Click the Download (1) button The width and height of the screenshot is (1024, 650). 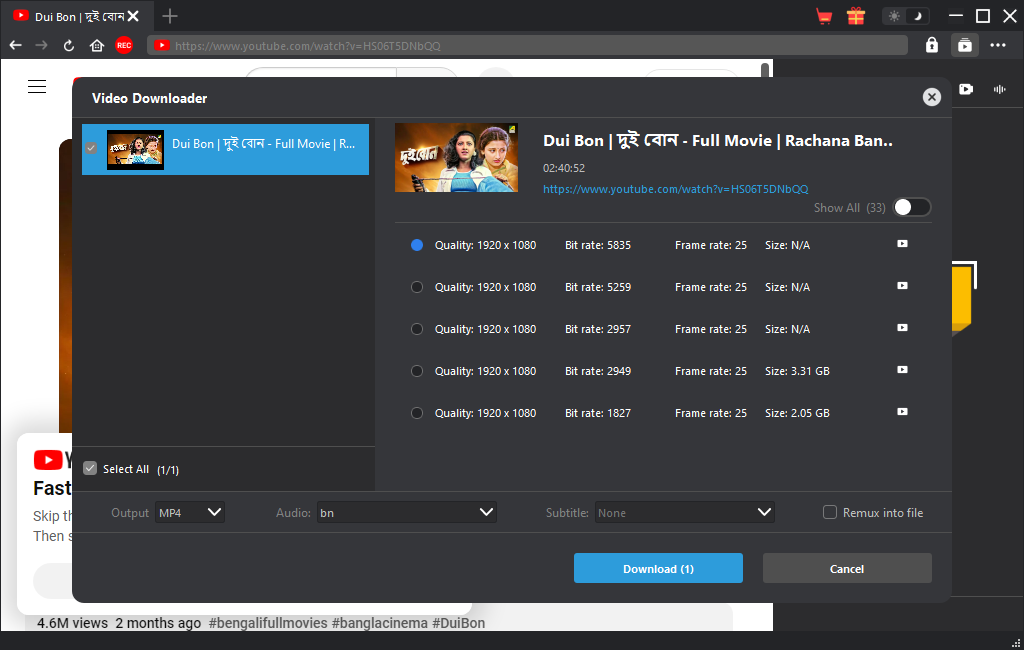coord(658,568)
